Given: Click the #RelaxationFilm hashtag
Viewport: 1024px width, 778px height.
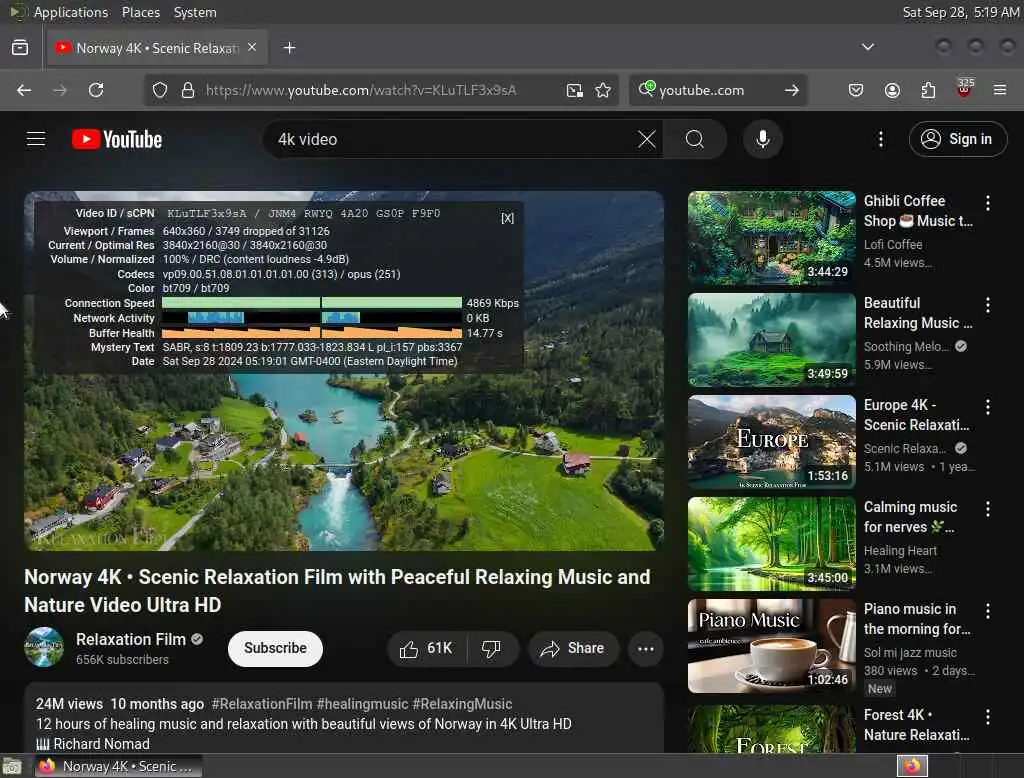Looking at the screenshot, I should (x=262, y=704).
